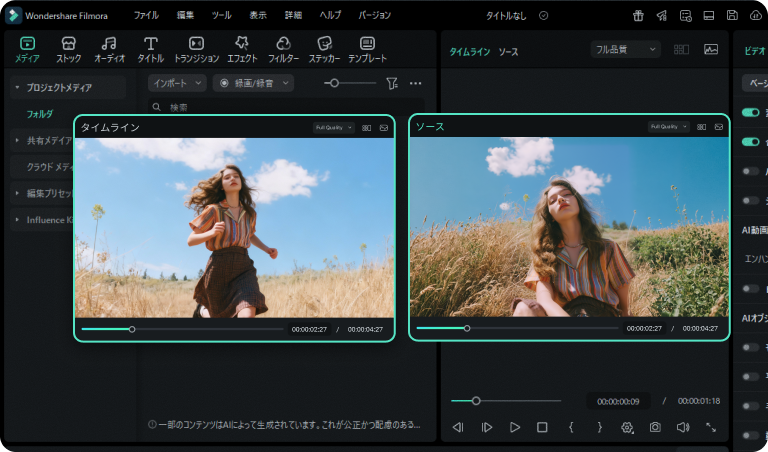Click the volume speaker icon in the preview
This screenshot has width=768, height=452.
click(683, 427)
